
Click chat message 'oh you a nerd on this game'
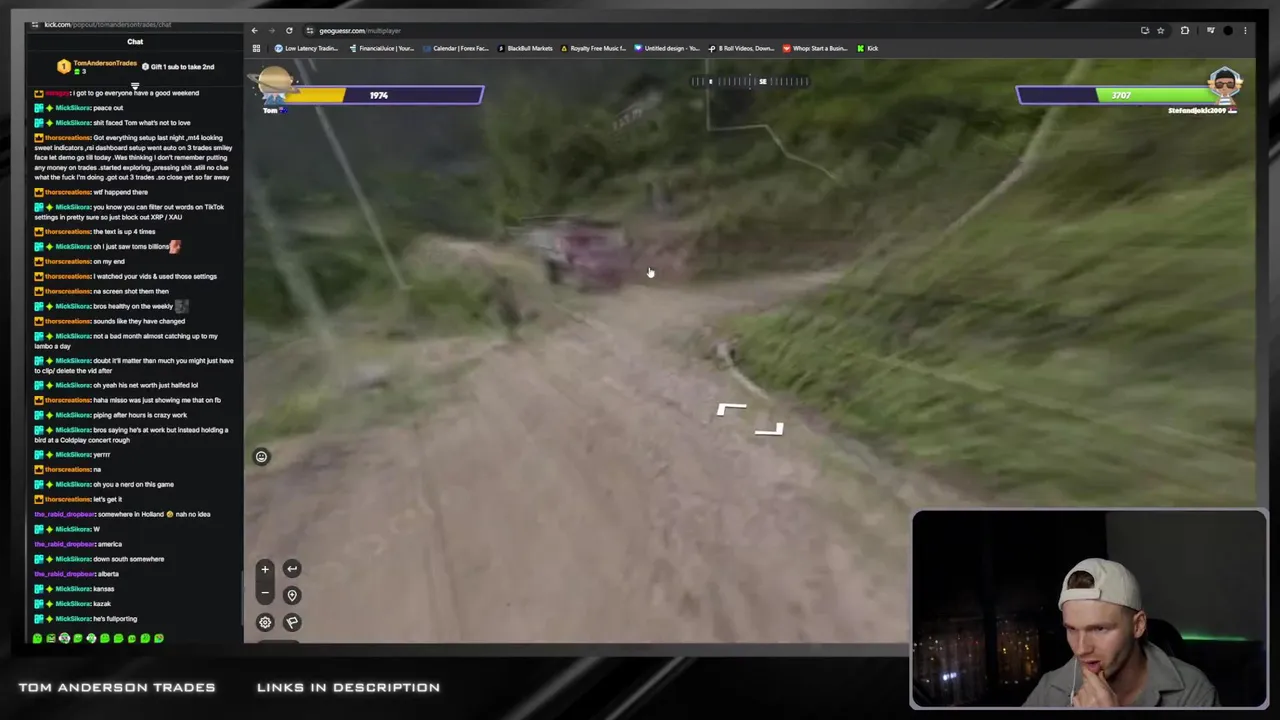(x=134, y=484)
